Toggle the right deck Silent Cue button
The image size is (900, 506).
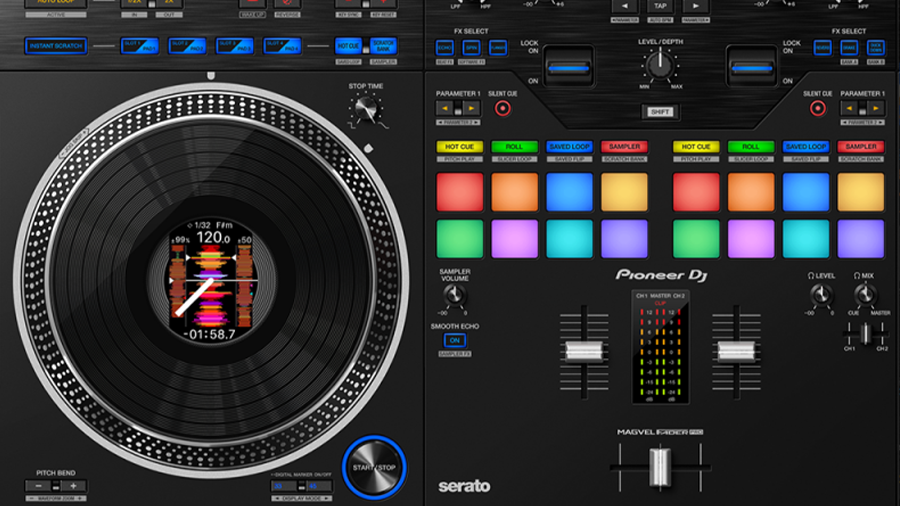[818, 108]
